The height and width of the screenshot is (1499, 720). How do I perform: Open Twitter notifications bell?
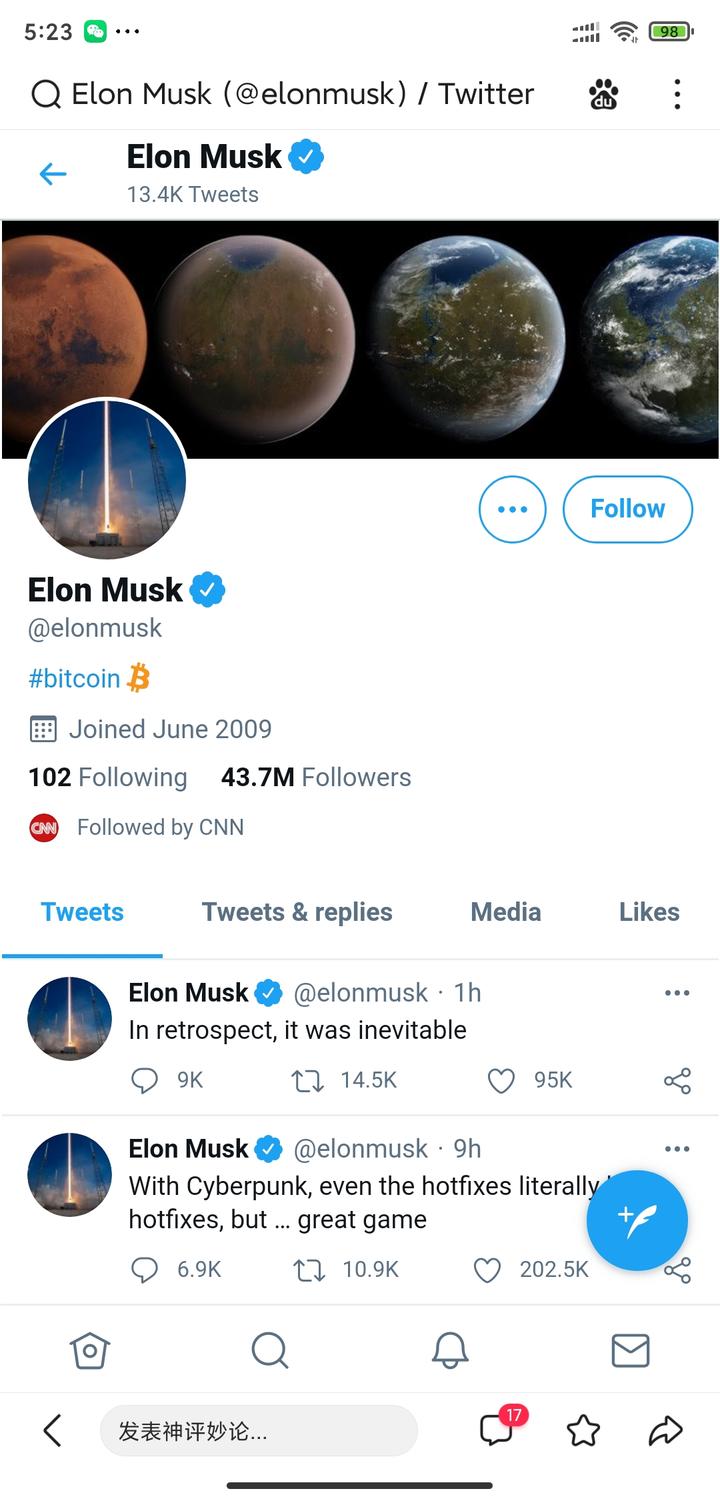pos(450,1351)
